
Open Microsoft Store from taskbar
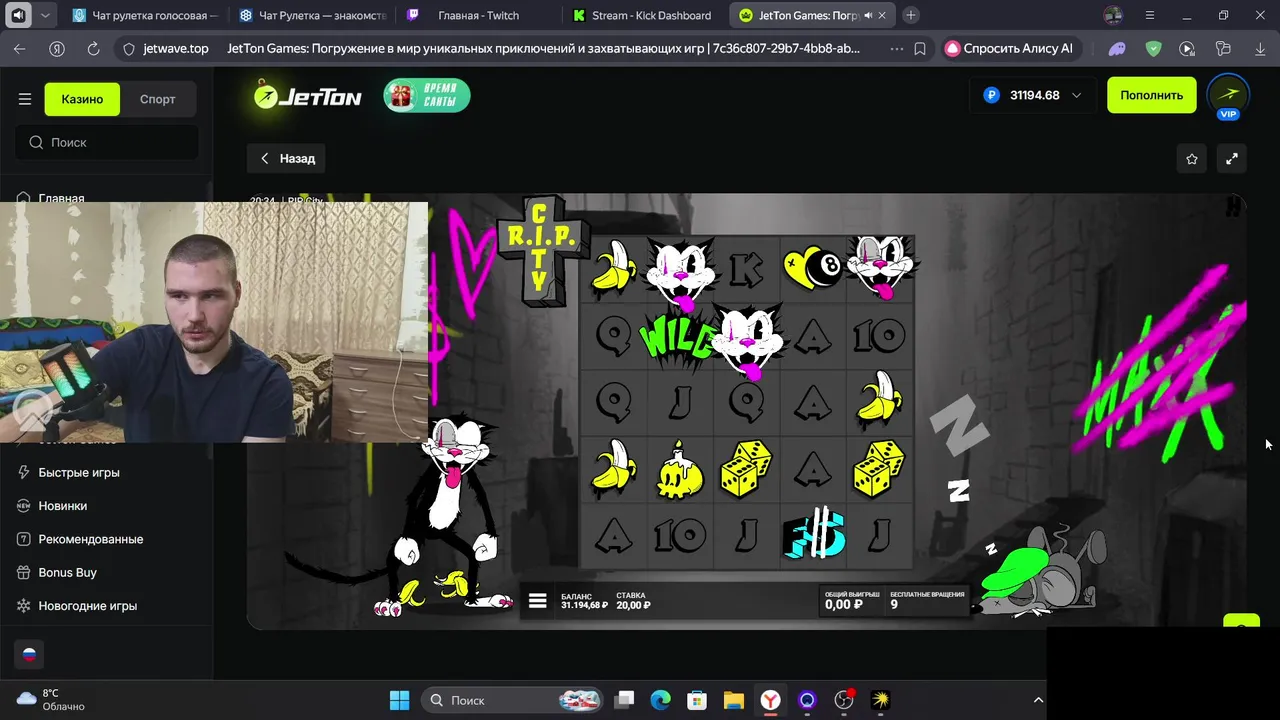click(x=697, y=700)
